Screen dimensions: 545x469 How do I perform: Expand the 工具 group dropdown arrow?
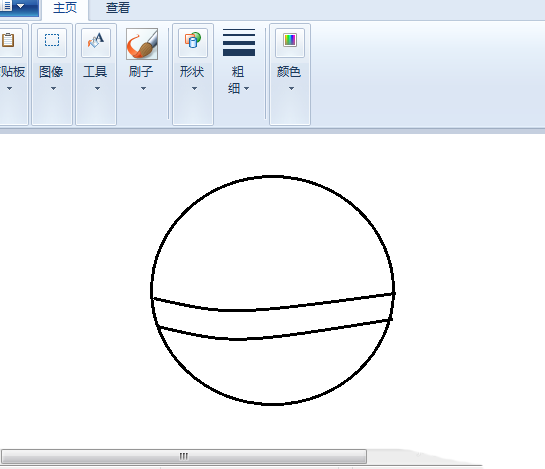[97, 89]
